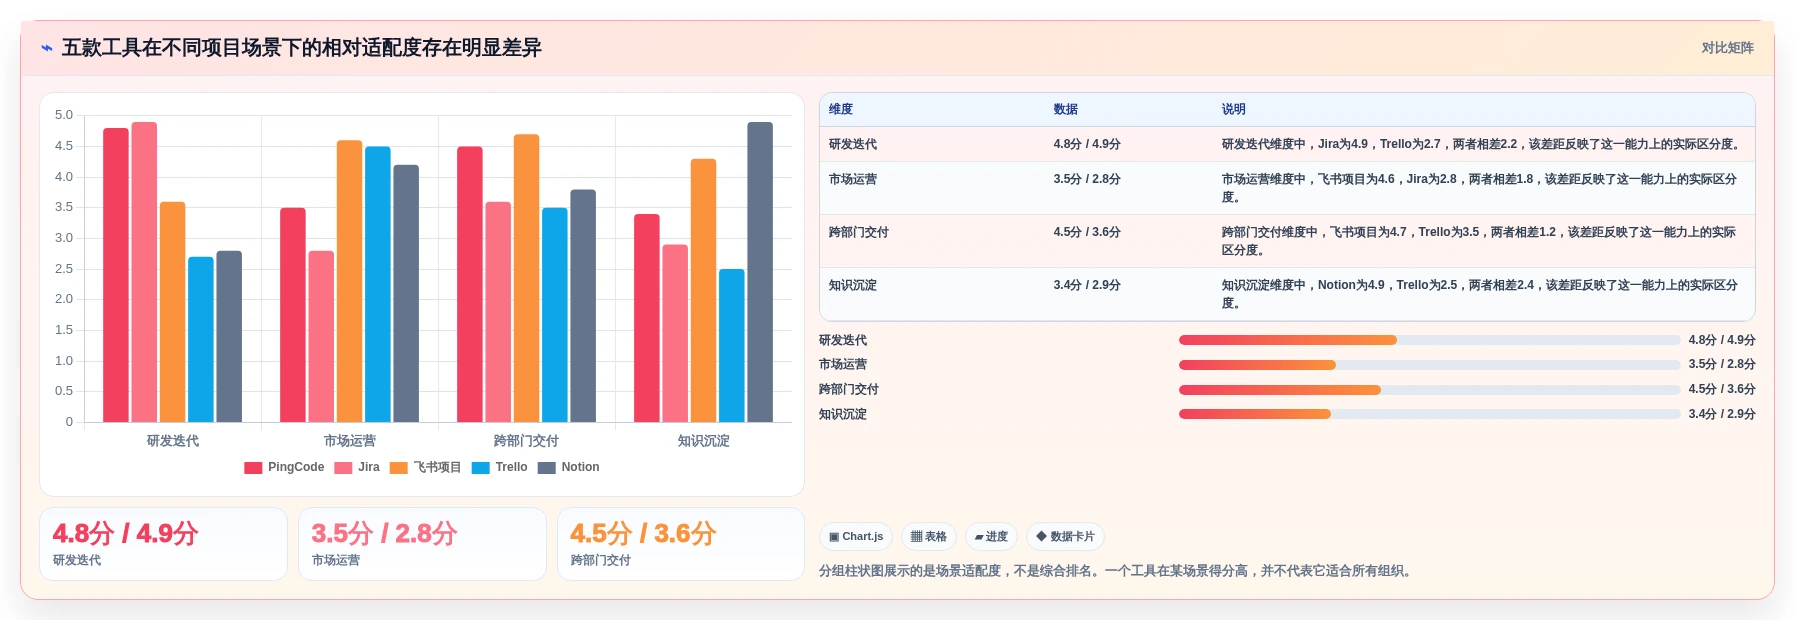Open the 4.5分 / 3.6分 跨部门交付 stat card

(681, 544)
